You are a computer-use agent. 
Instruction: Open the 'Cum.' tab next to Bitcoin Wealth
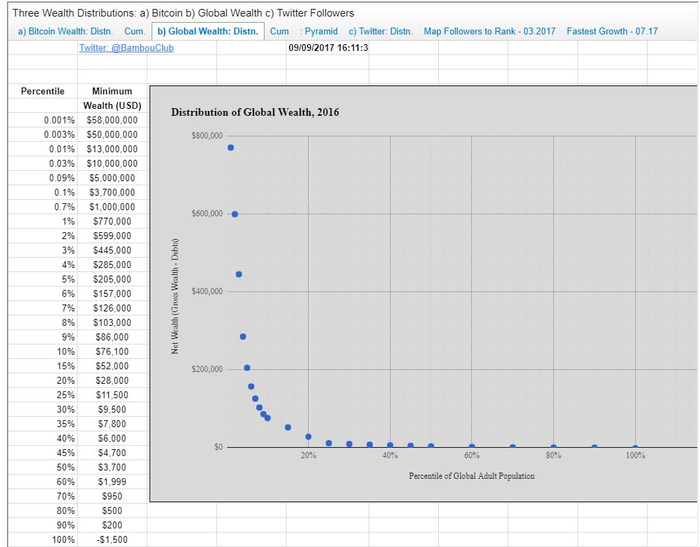136,31
